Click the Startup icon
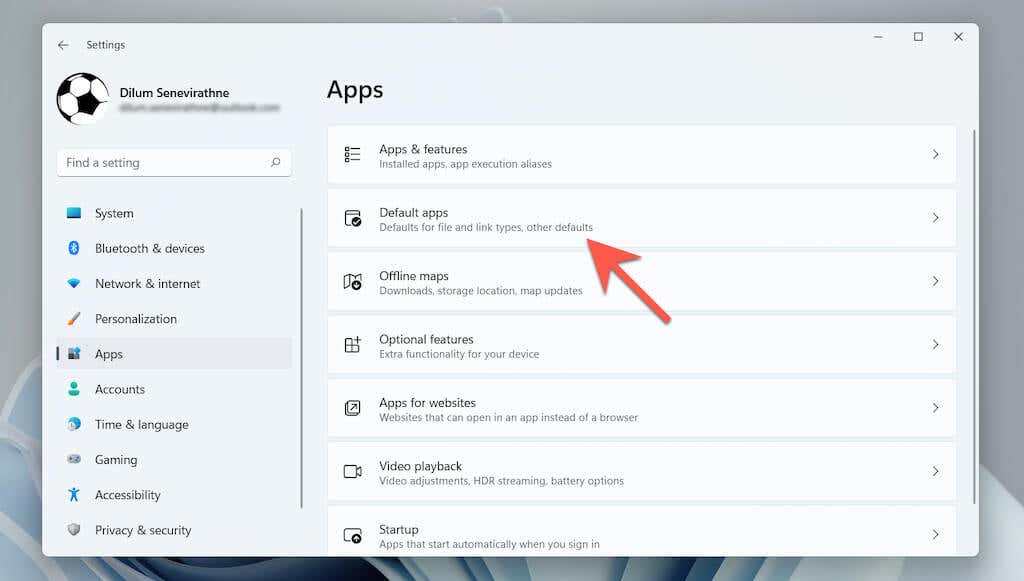The image size is (1024, 581). pos(352,535)
